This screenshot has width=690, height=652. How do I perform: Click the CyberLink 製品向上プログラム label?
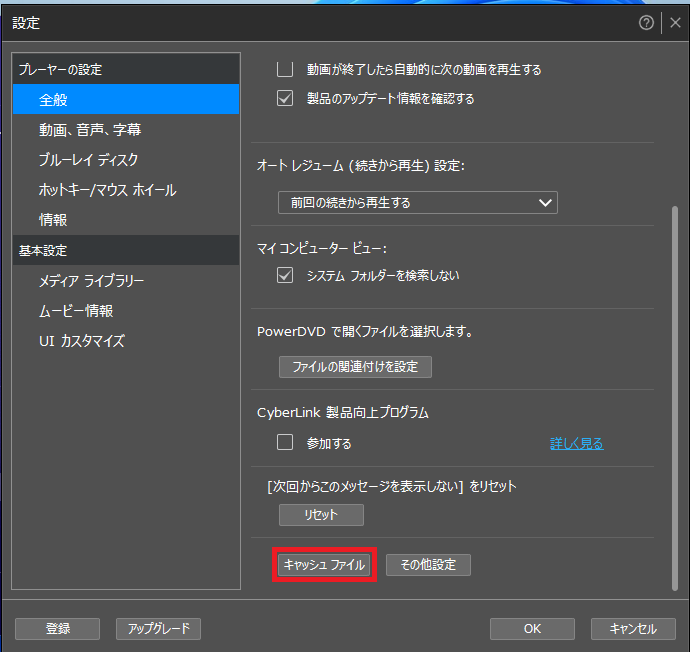click(342, 412)
